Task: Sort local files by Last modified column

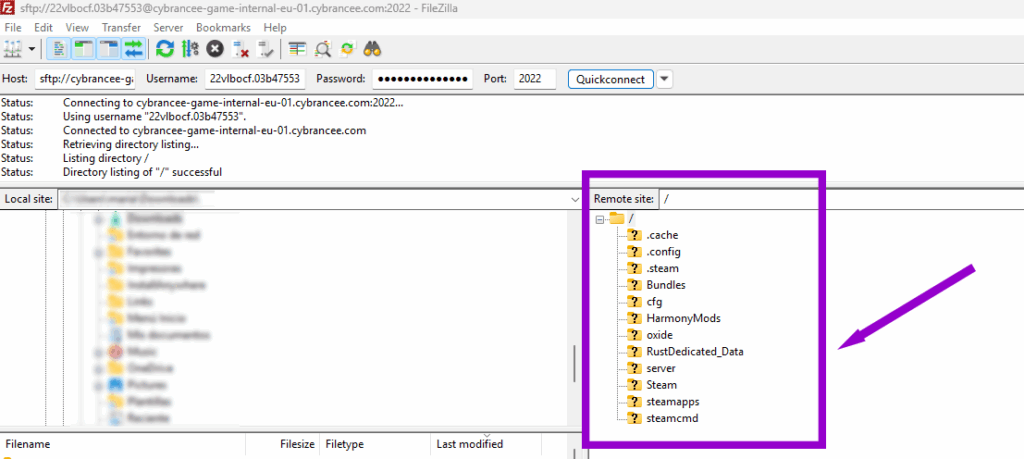Action: [x=486, y=444]
